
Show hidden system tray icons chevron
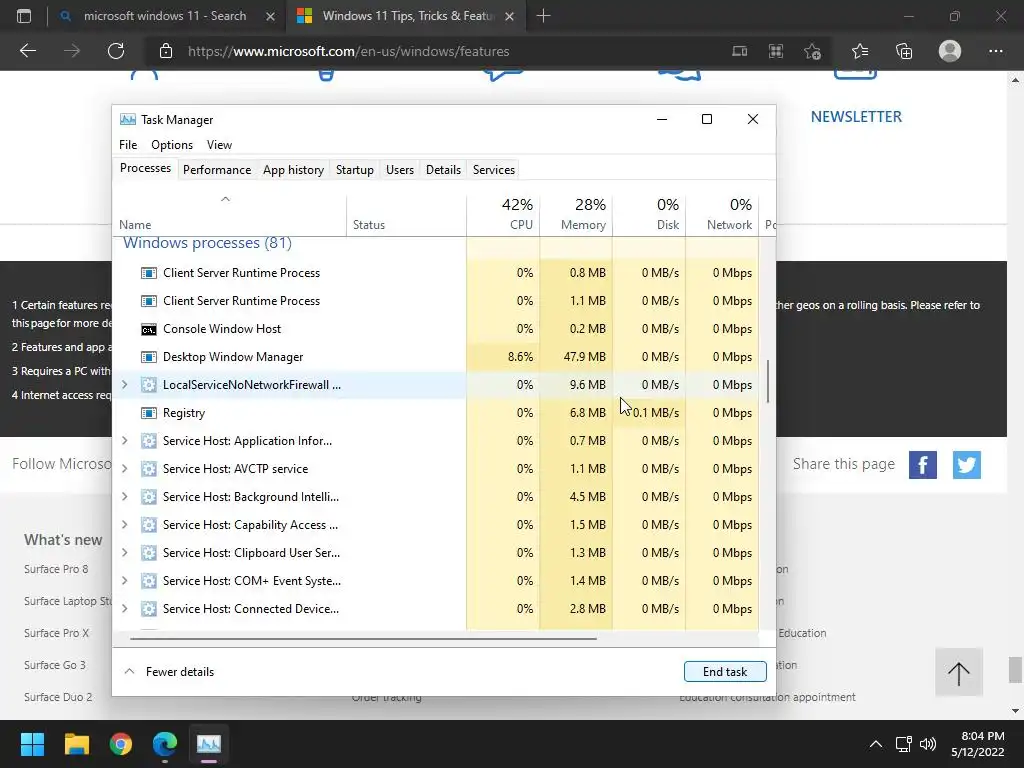coord(876,744)
